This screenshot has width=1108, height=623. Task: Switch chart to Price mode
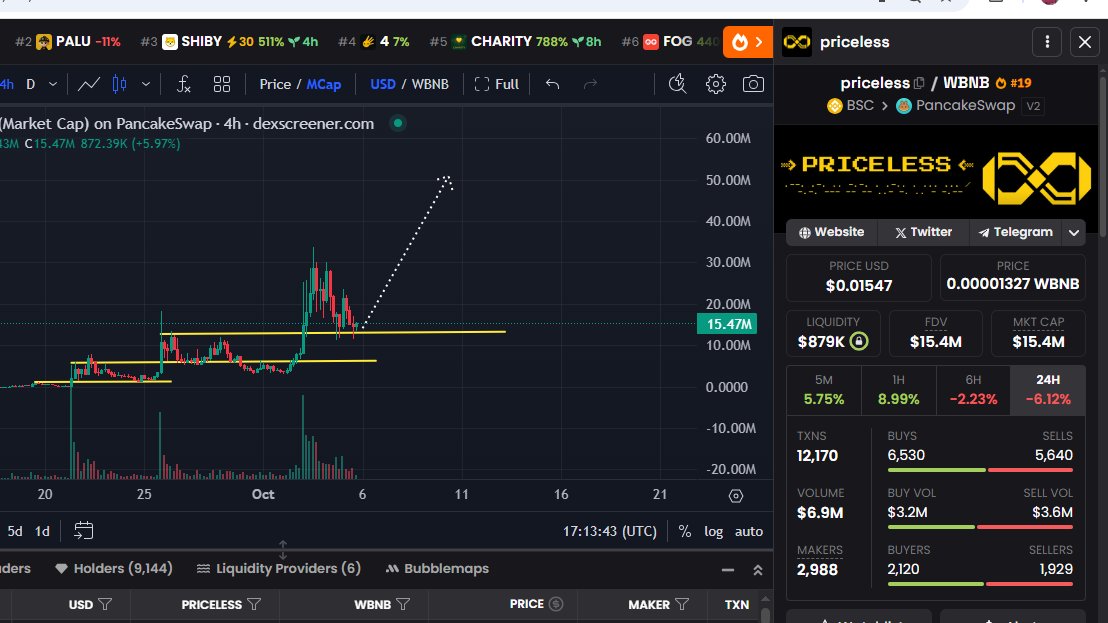pos(275,84)
